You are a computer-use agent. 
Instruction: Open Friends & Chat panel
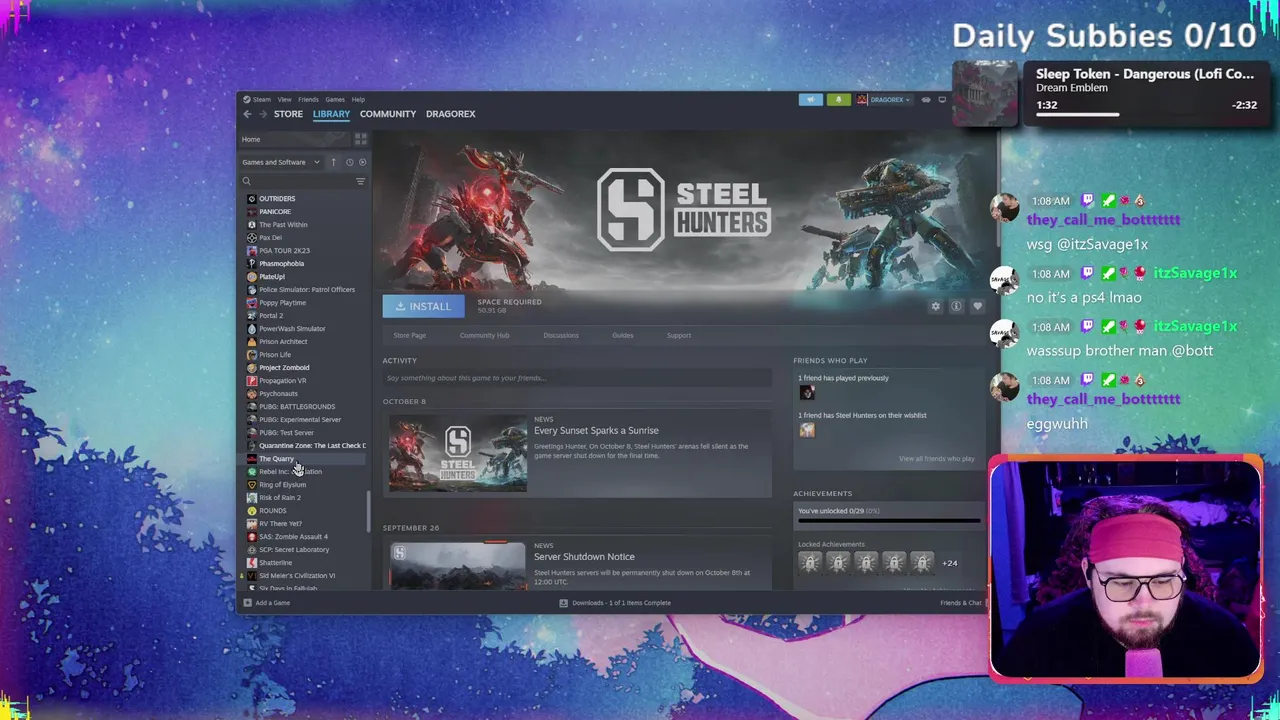click(960, 603)
